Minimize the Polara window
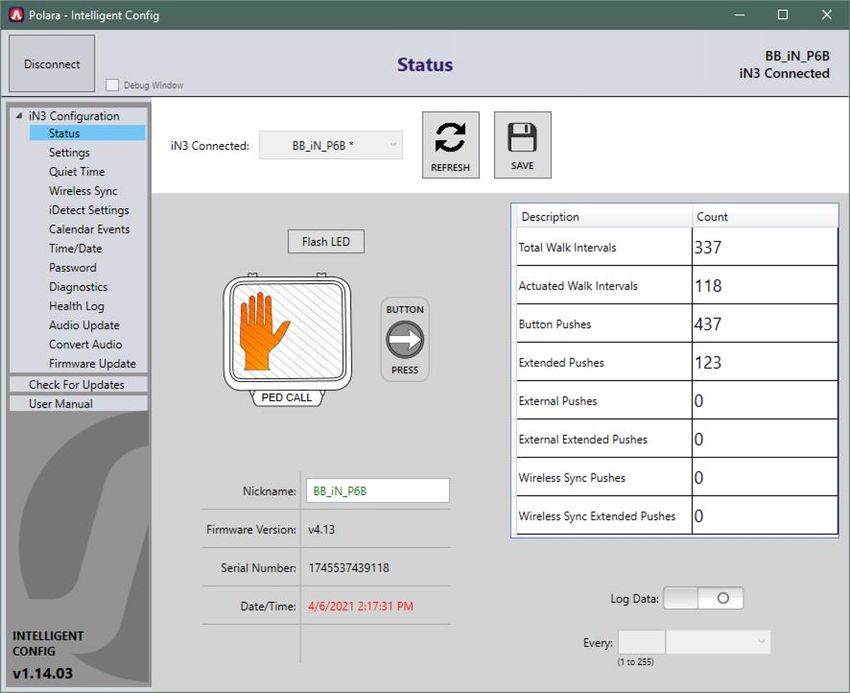 coord(739,15)
